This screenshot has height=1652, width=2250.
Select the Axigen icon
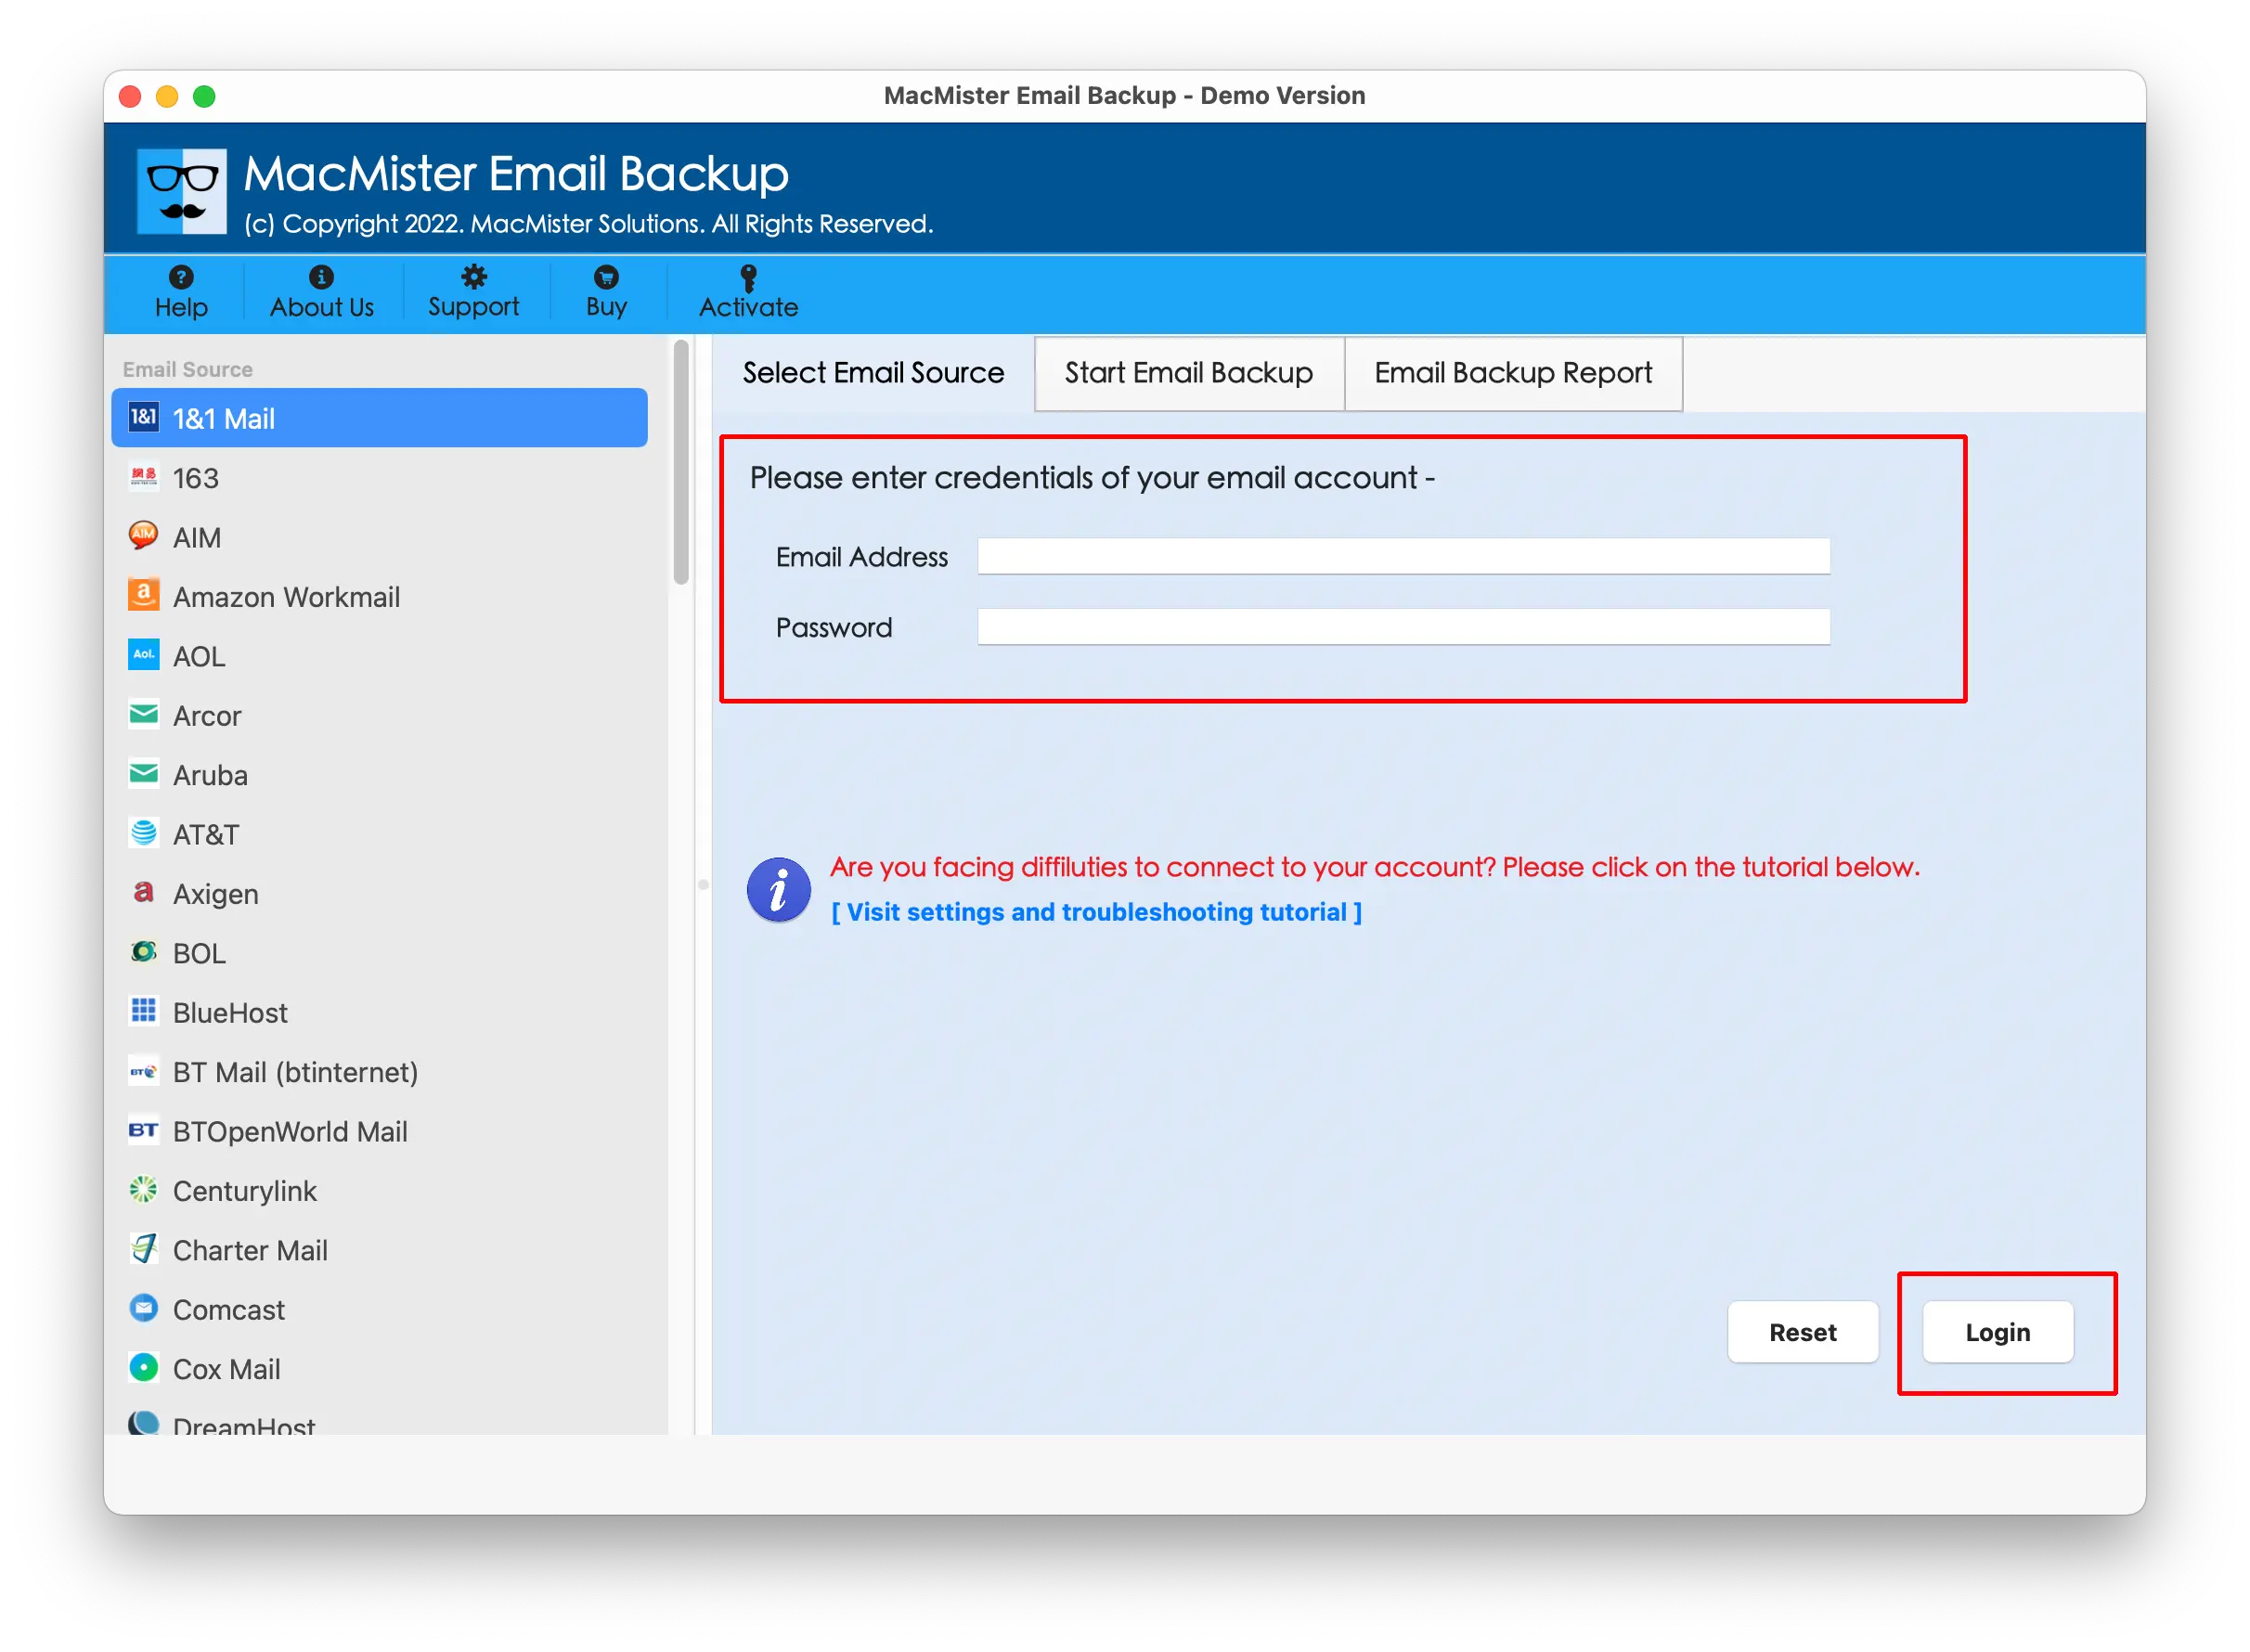(143, 892)
